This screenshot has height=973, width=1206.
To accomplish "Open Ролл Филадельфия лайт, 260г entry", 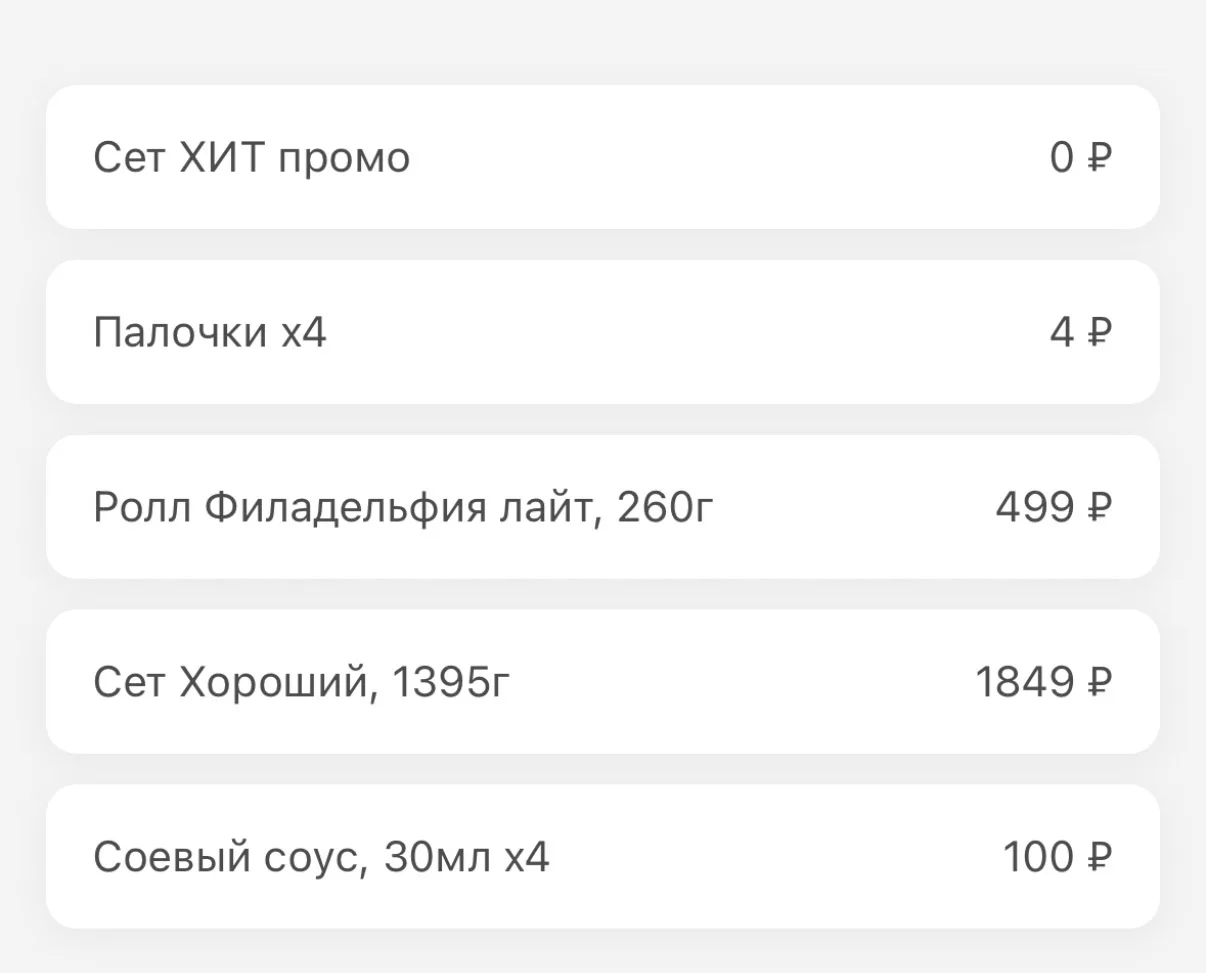I will [x=603, y=507].
